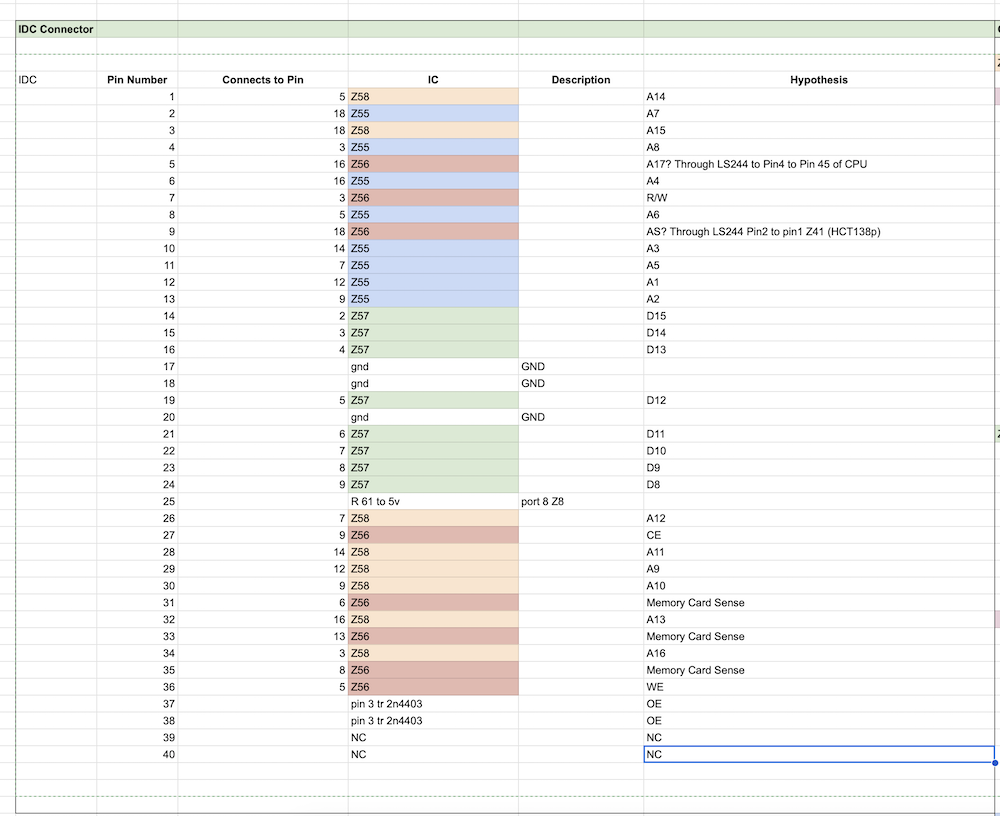Select the CE hypothesis cell

819,535
